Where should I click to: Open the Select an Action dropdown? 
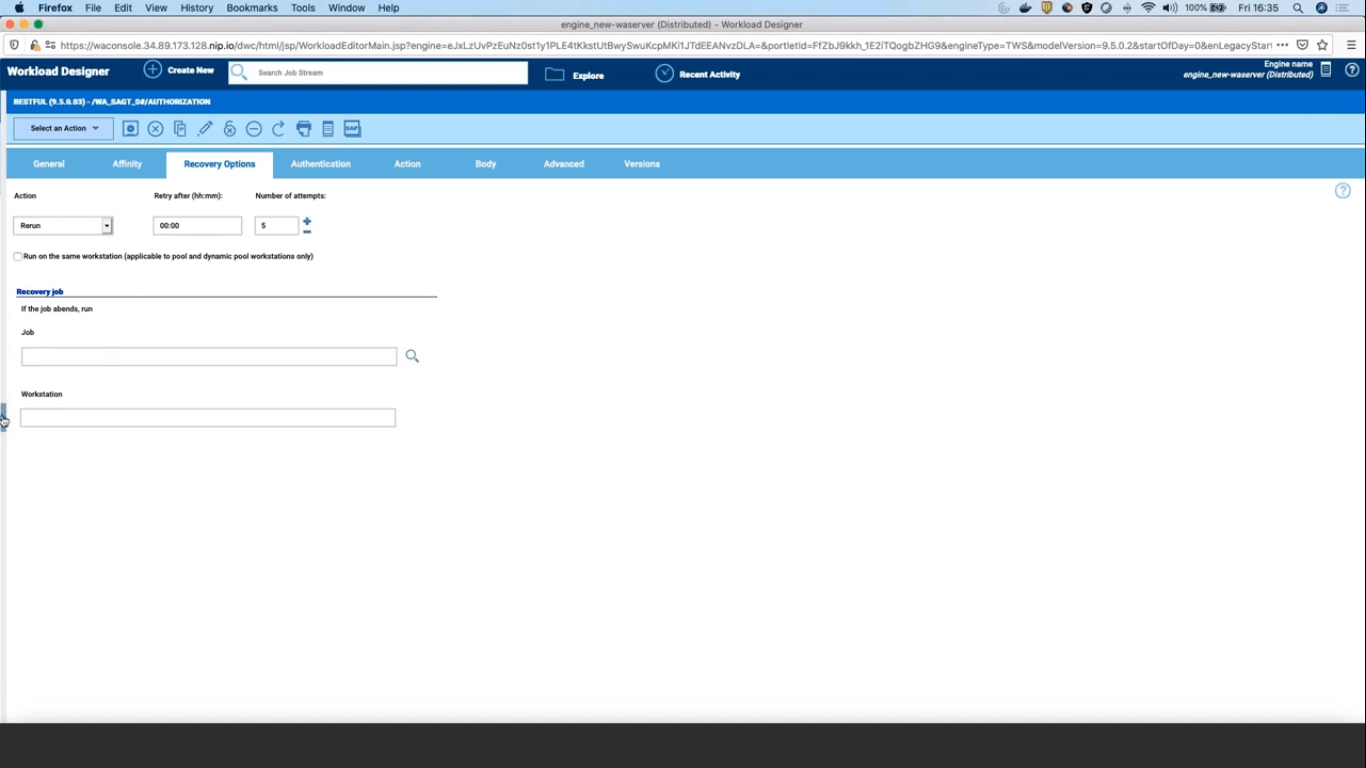[x=63, y=129]
